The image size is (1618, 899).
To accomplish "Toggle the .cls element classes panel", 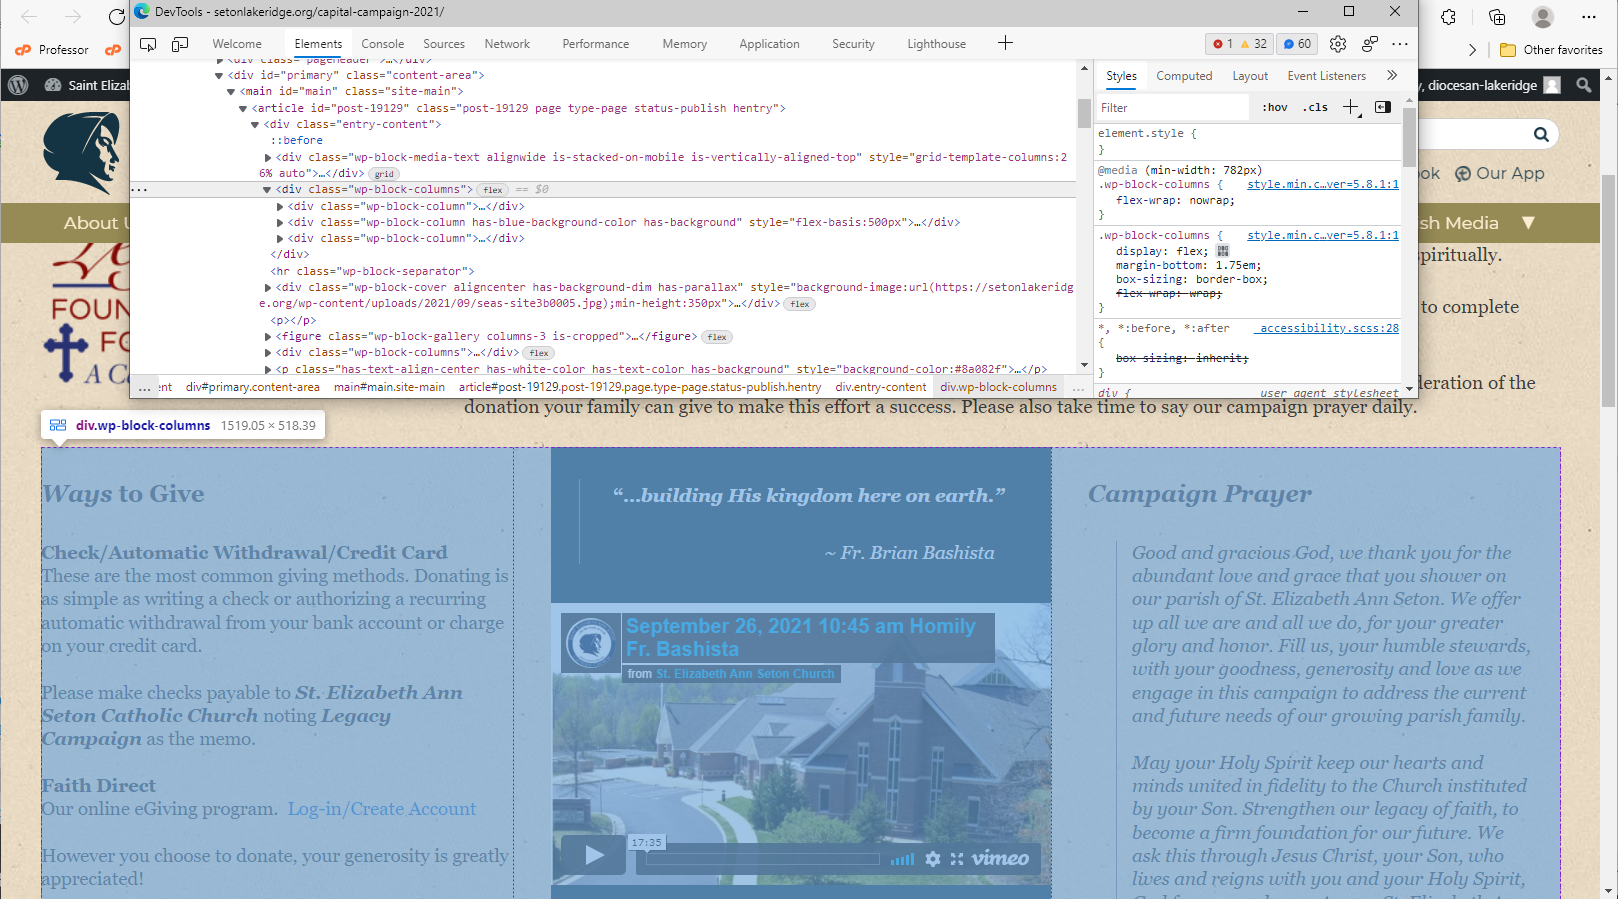I will 1316,107.
